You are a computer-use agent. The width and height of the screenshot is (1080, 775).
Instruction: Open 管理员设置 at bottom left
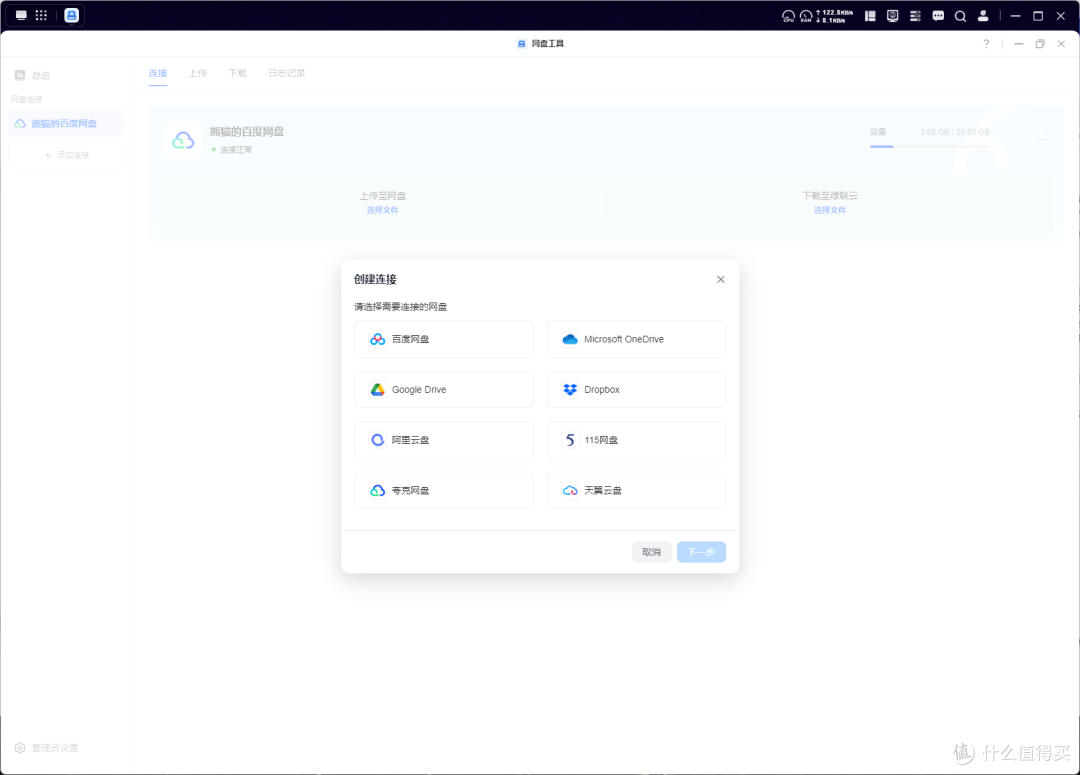(x=47, y=747)
